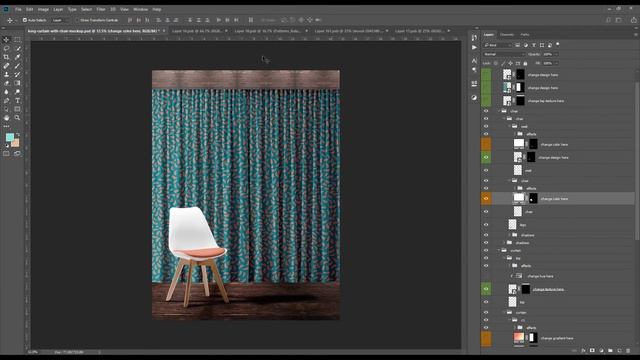The height and width of the screenshot is (360, 640).
Task: Click the Delete layer trash icon
Action: (x=628, y=351)
